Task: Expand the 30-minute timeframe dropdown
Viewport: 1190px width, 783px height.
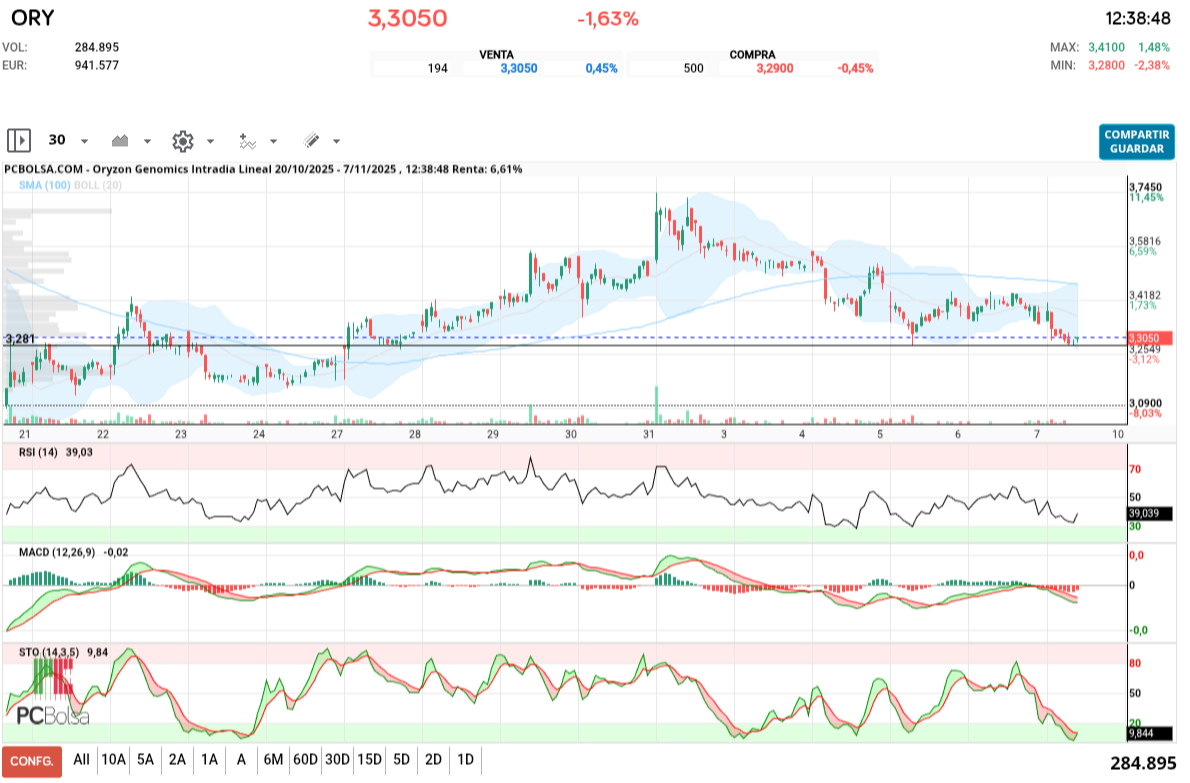Action: tap(84, 141)
